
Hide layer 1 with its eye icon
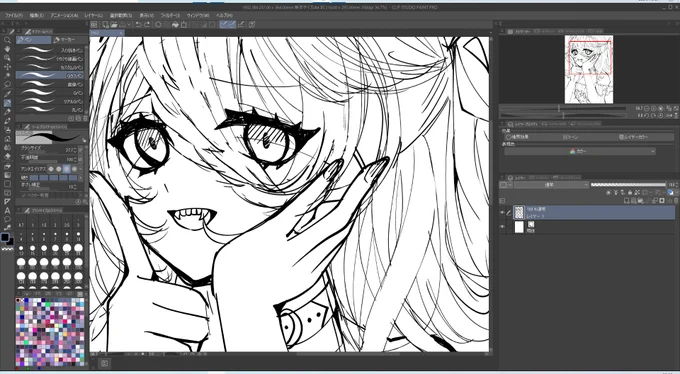pos(502,213)
